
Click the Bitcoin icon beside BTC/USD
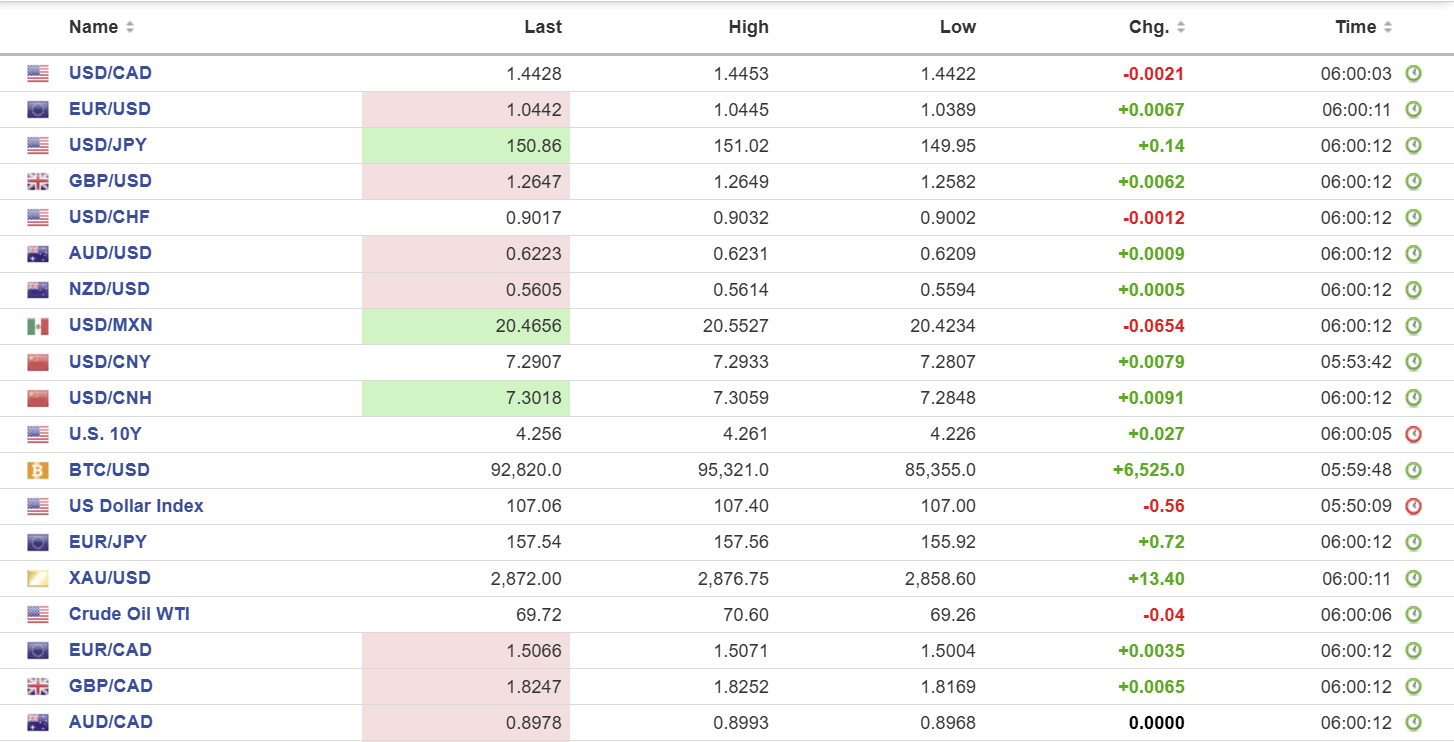(38, 470)
